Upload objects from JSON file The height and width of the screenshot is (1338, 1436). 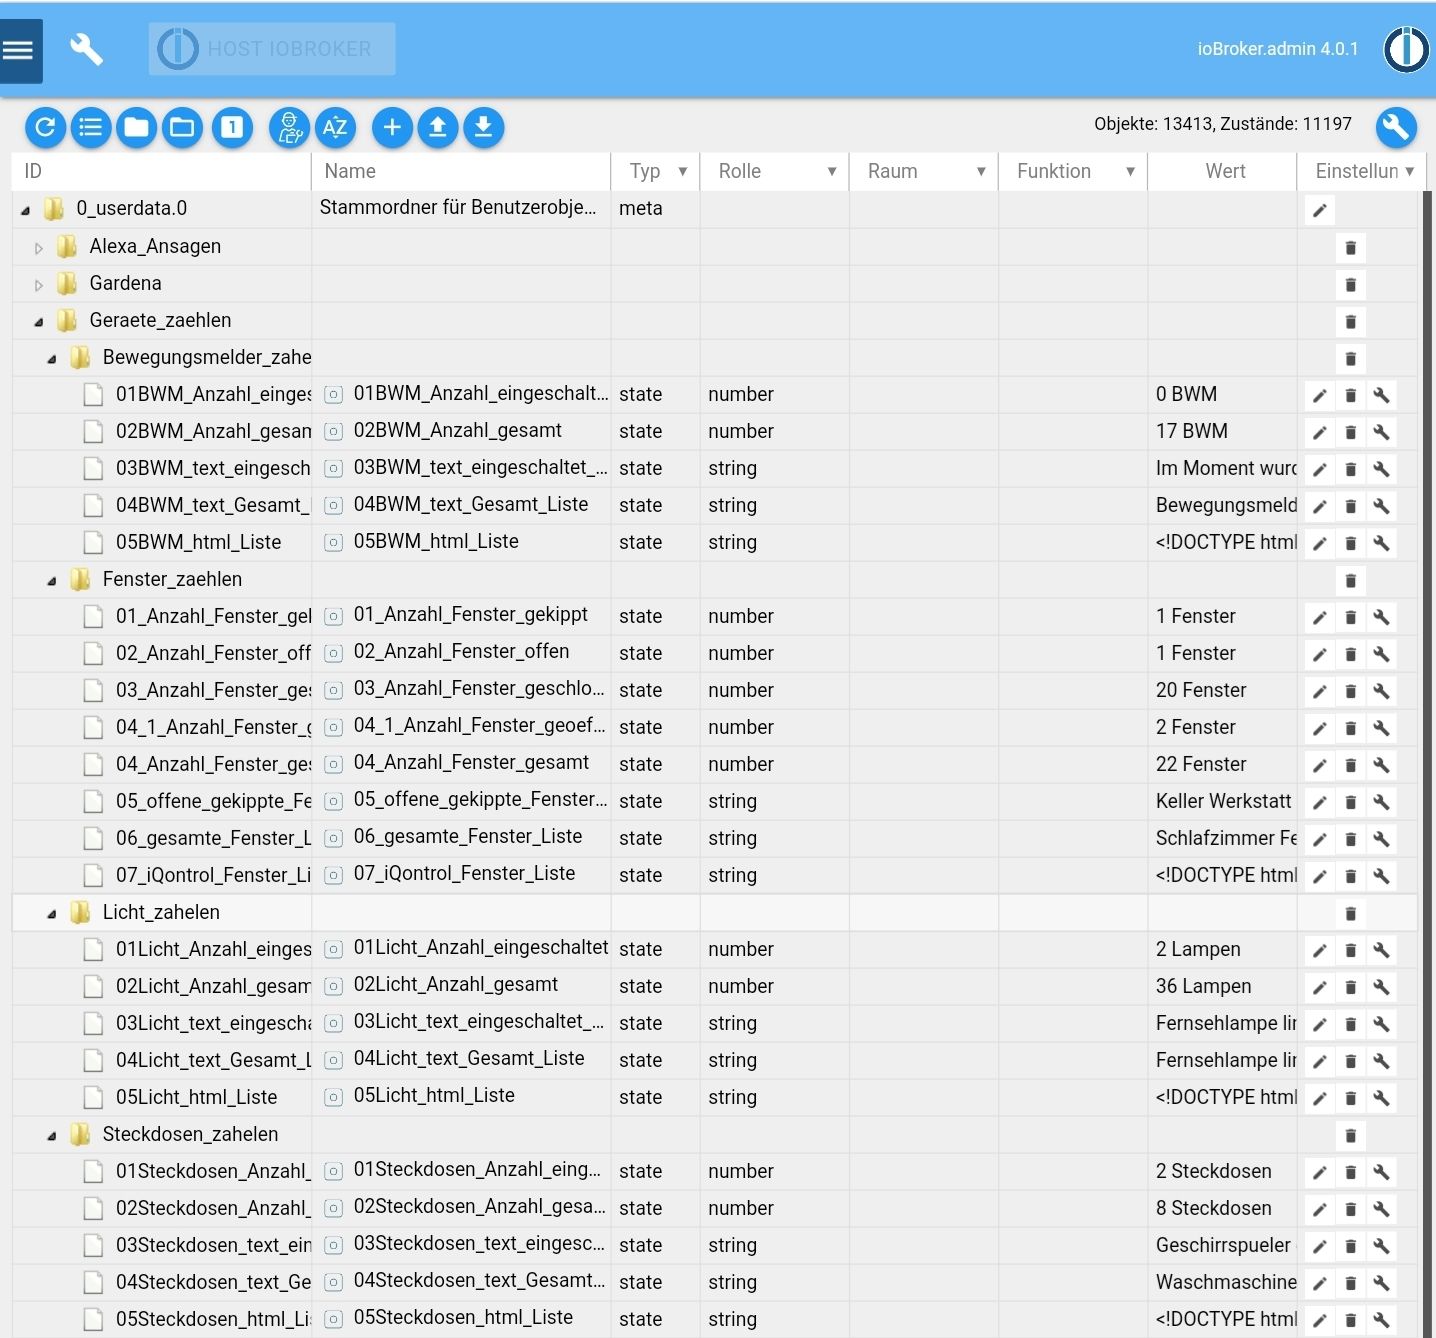pyautogui.click(x=438, y=127)
